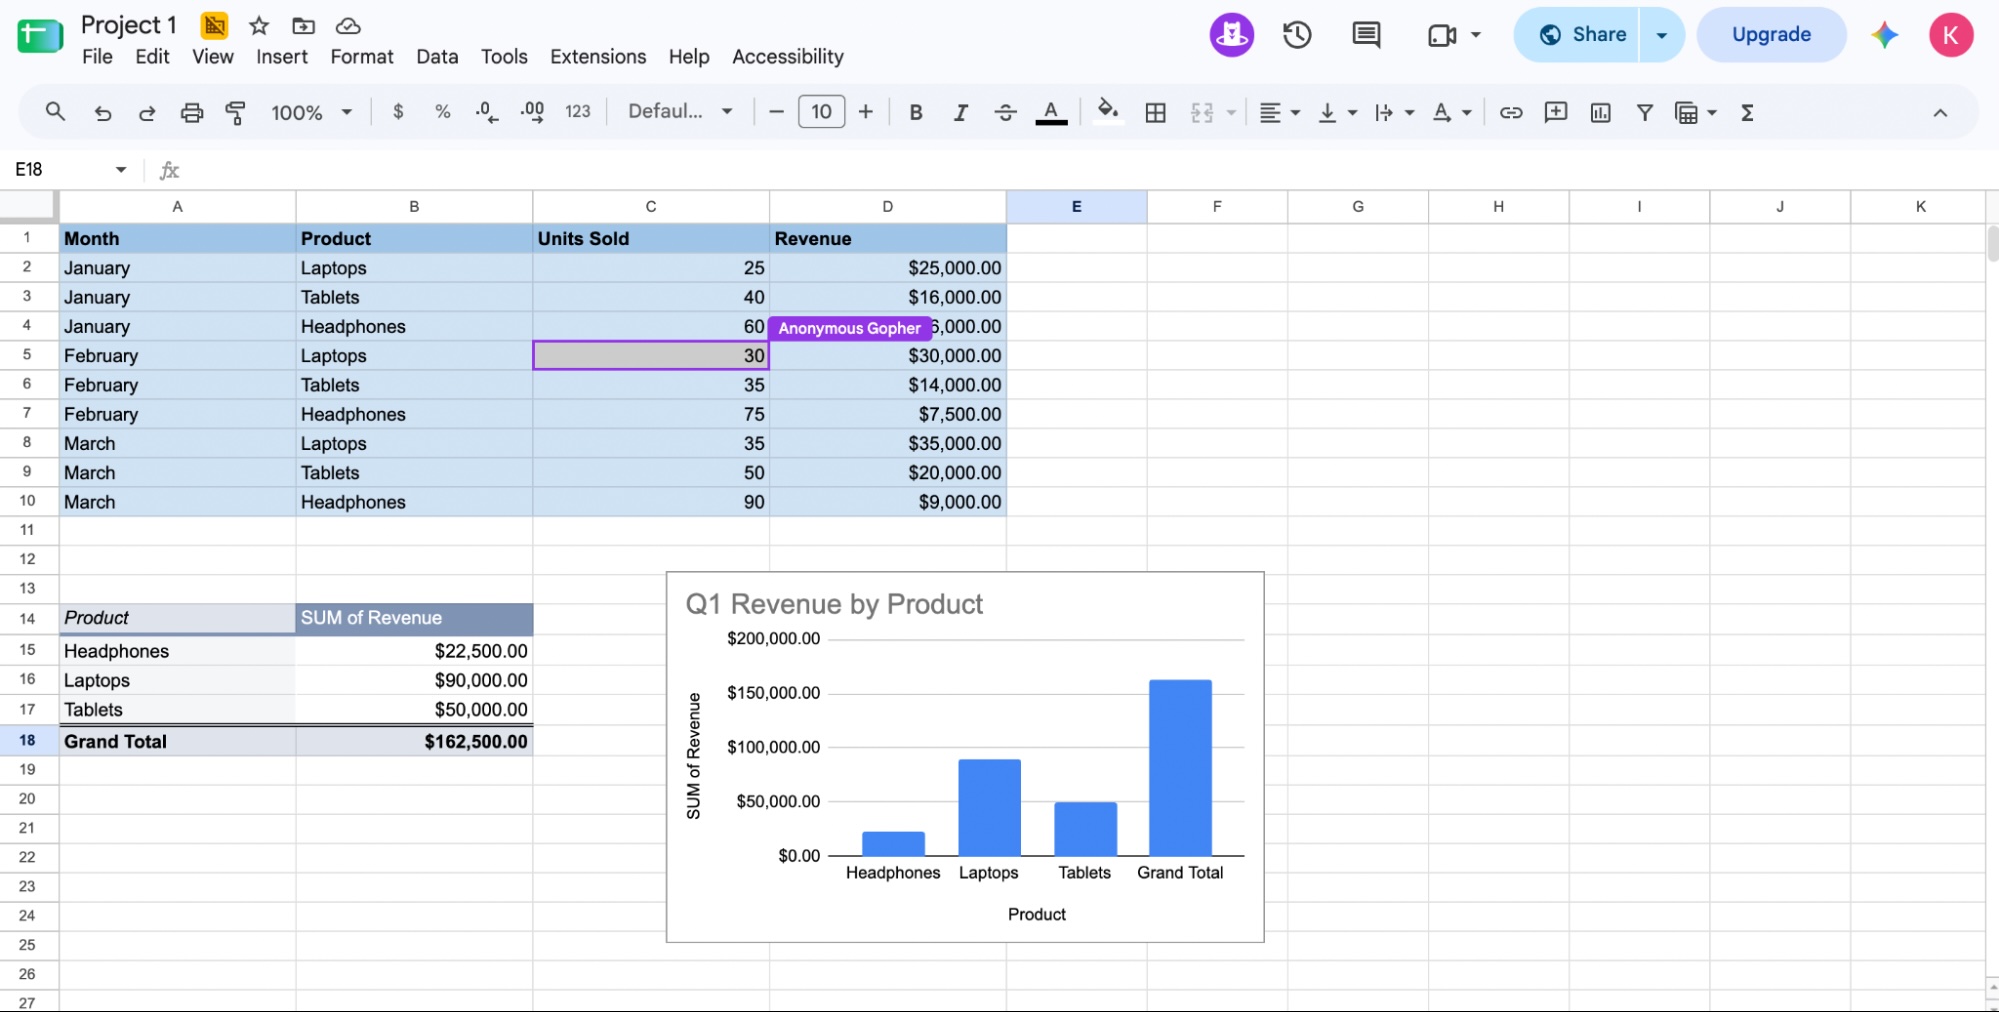This screenshot has width=1999, height=1012.
Task: Create a filter
Action: point(1644,113)
